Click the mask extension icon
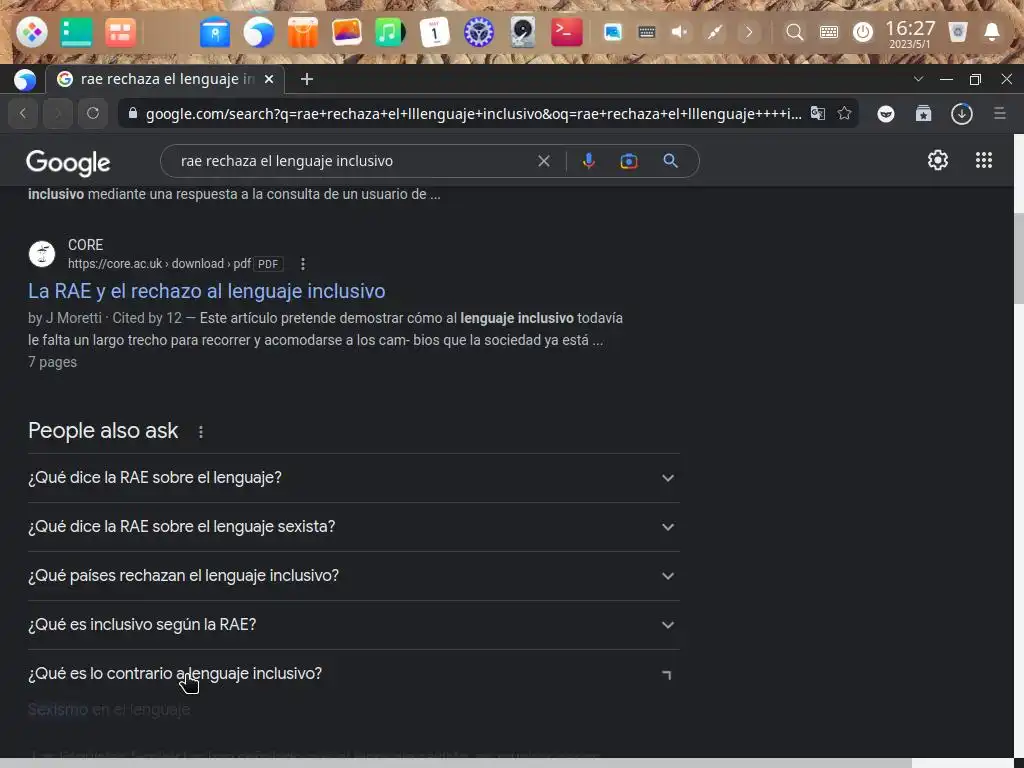The image size is (1024, 768). [886, 114]
